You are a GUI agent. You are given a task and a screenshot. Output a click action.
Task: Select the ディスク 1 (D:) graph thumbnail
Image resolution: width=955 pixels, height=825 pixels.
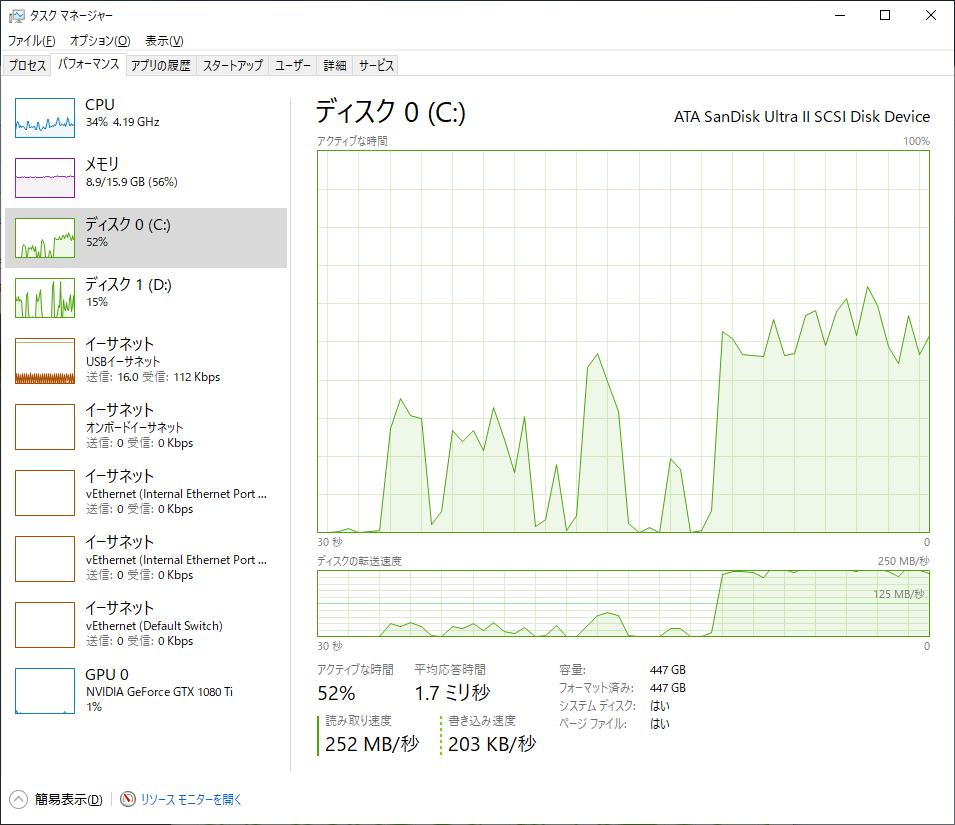(x=45, y=298)
